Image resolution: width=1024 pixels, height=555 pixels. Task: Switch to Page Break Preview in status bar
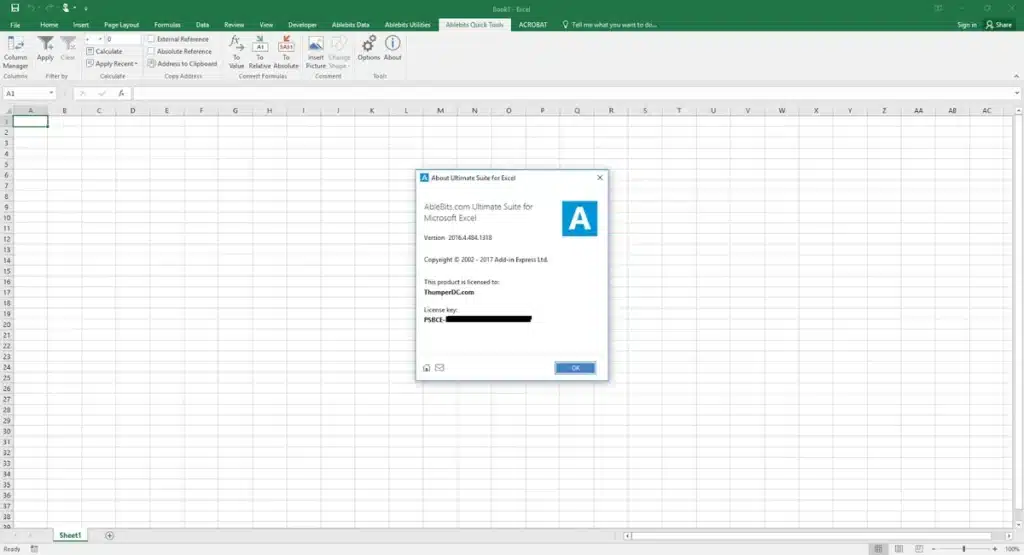pos(919,549)
